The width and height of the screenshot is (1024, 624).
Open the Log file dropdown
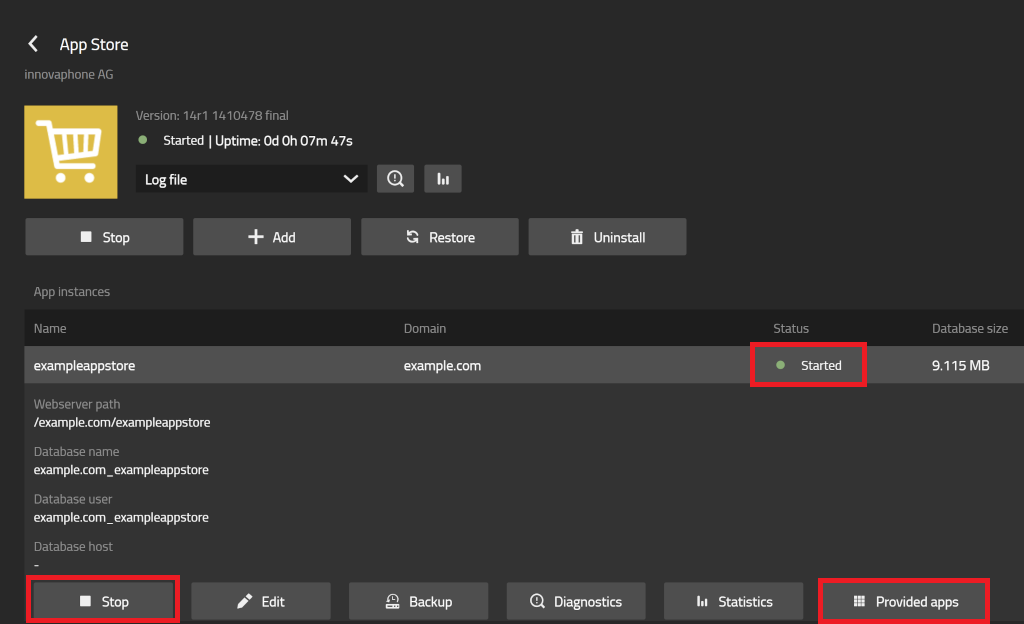click(251, 179)
